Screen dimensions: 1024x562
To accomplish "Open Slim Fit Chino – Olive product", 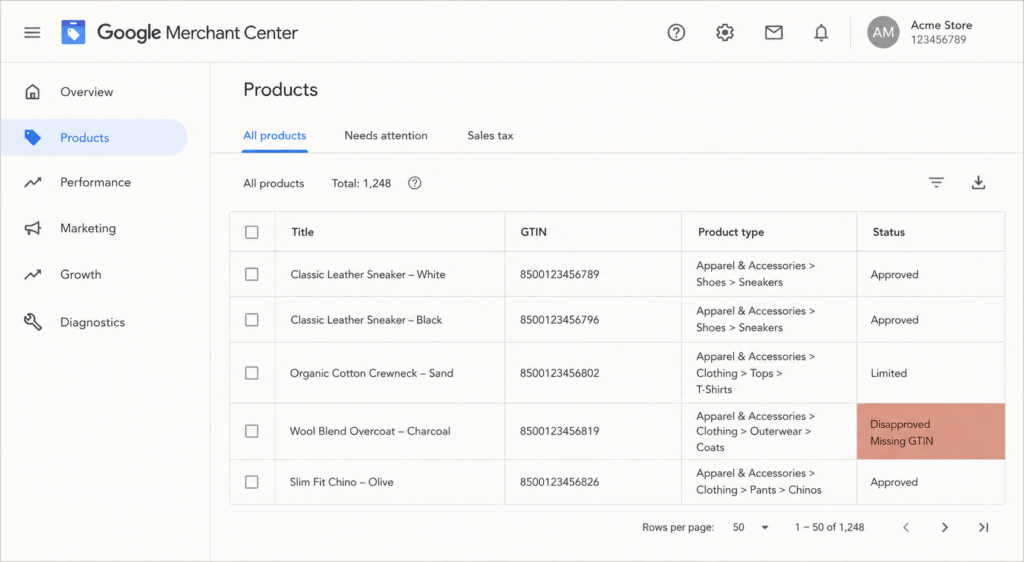I will coord(342,482).
